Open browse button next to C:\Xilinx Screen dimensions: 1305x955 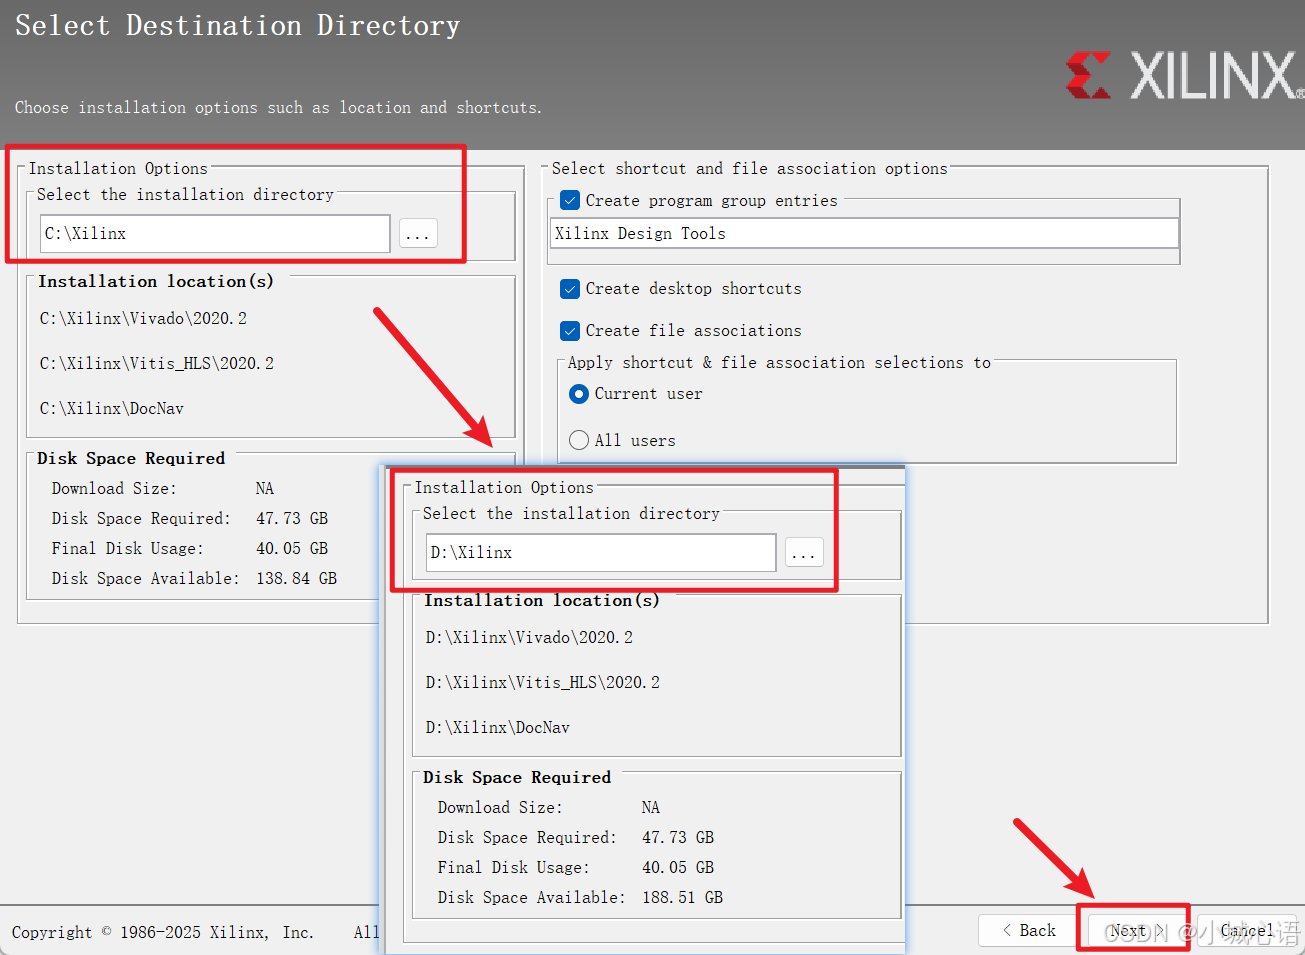point(418,234)
